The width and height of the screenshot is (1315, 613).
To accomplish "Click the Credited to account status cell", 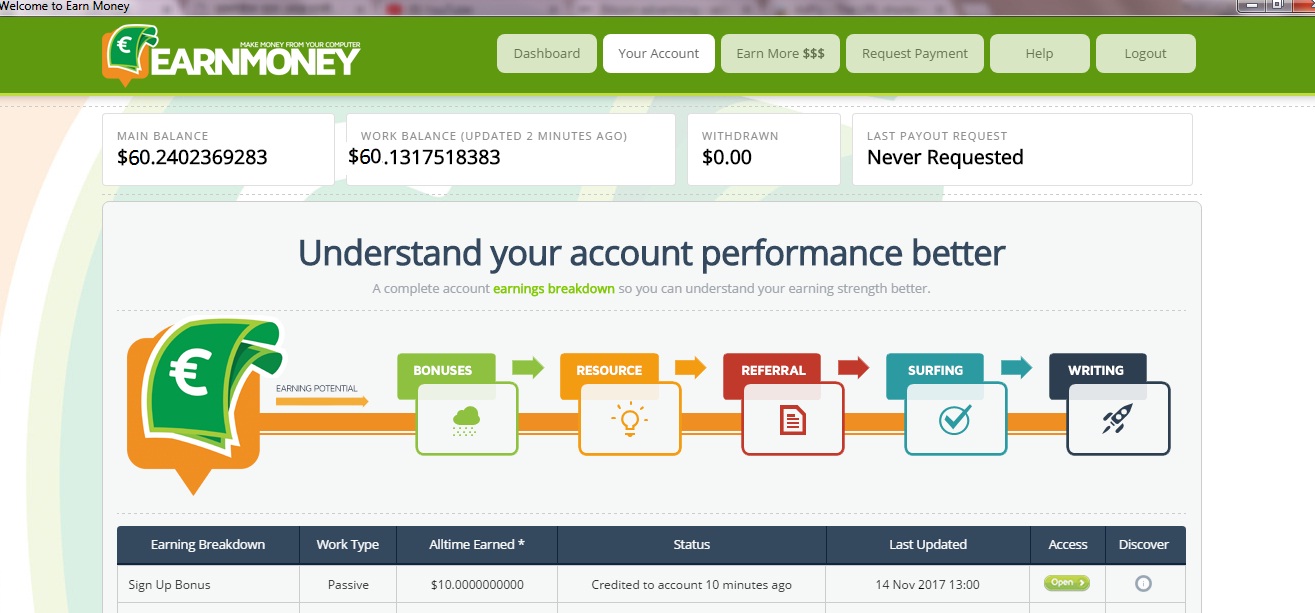I will click(692, 585).
